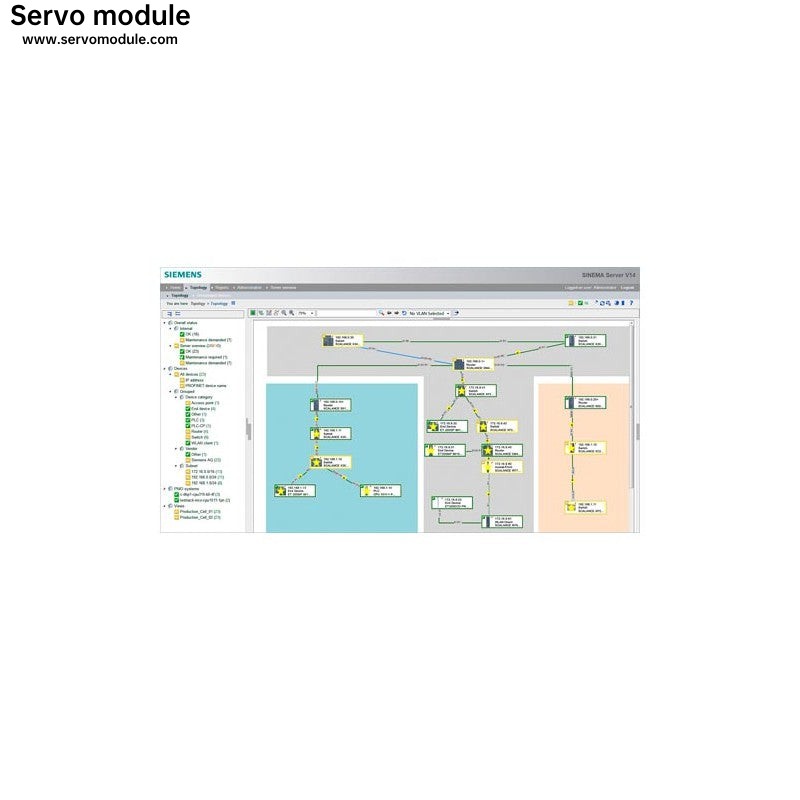
Task: Toggle OK (23) checkbox under Server overview
Action: (182, 352)
